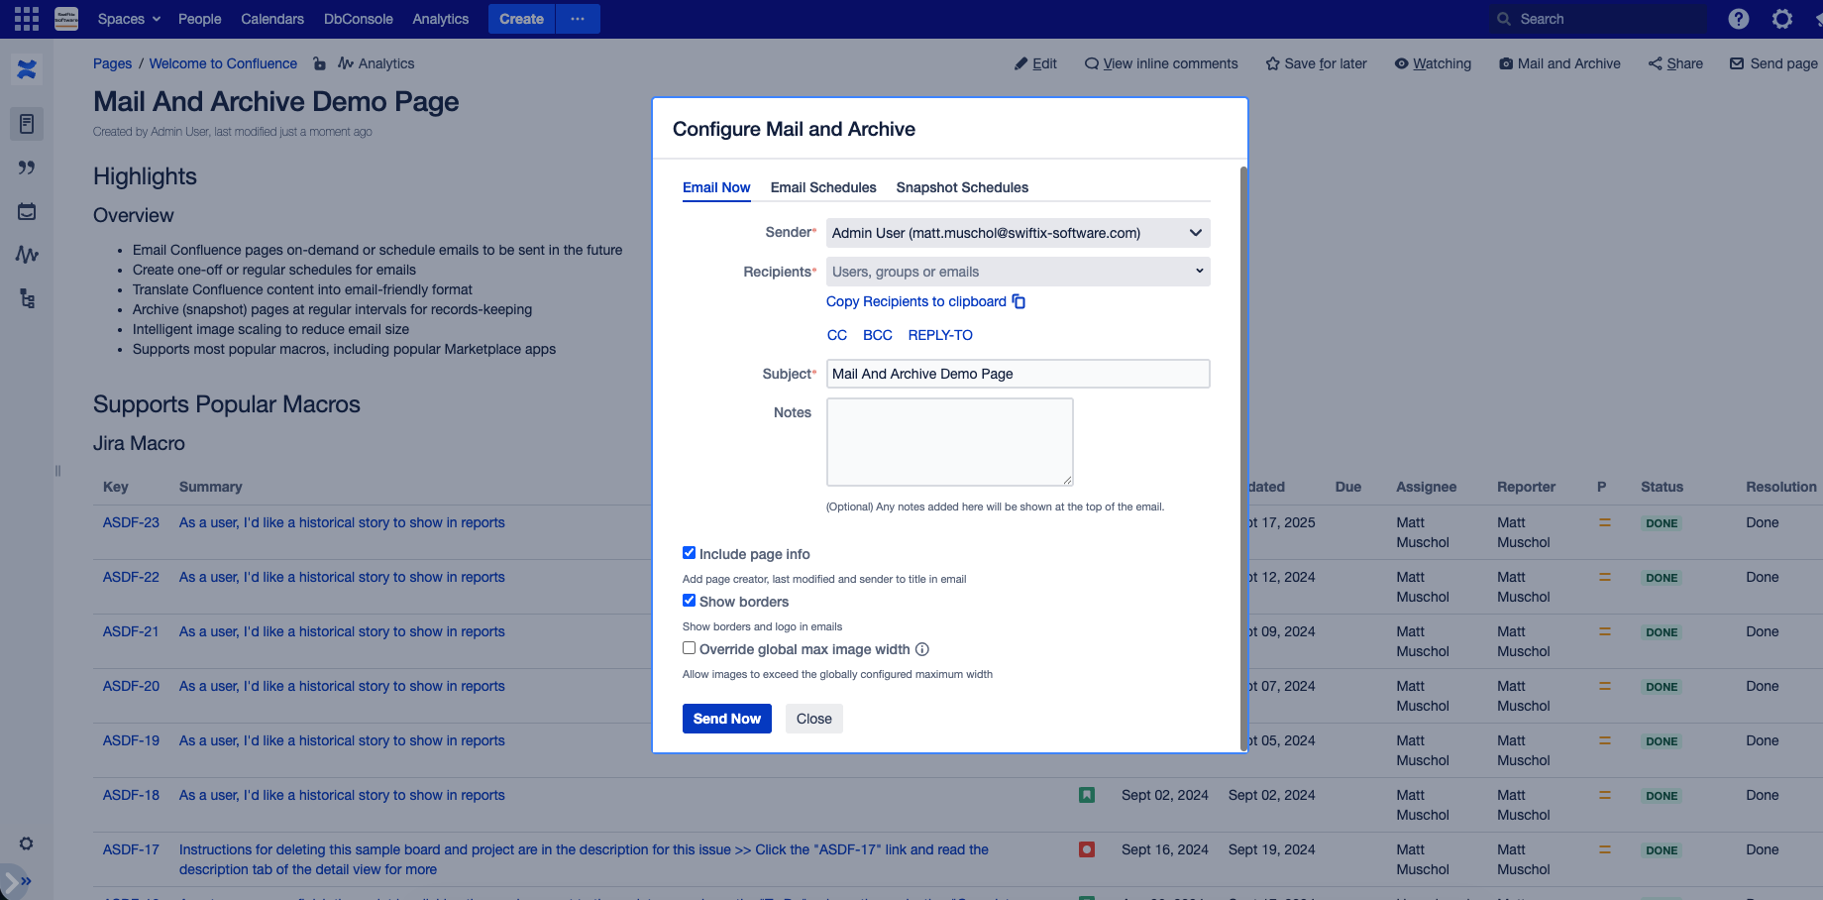Open the Calendars sidebar icon
Viewport: 1823px width, 900px height.
pos(27,211)
